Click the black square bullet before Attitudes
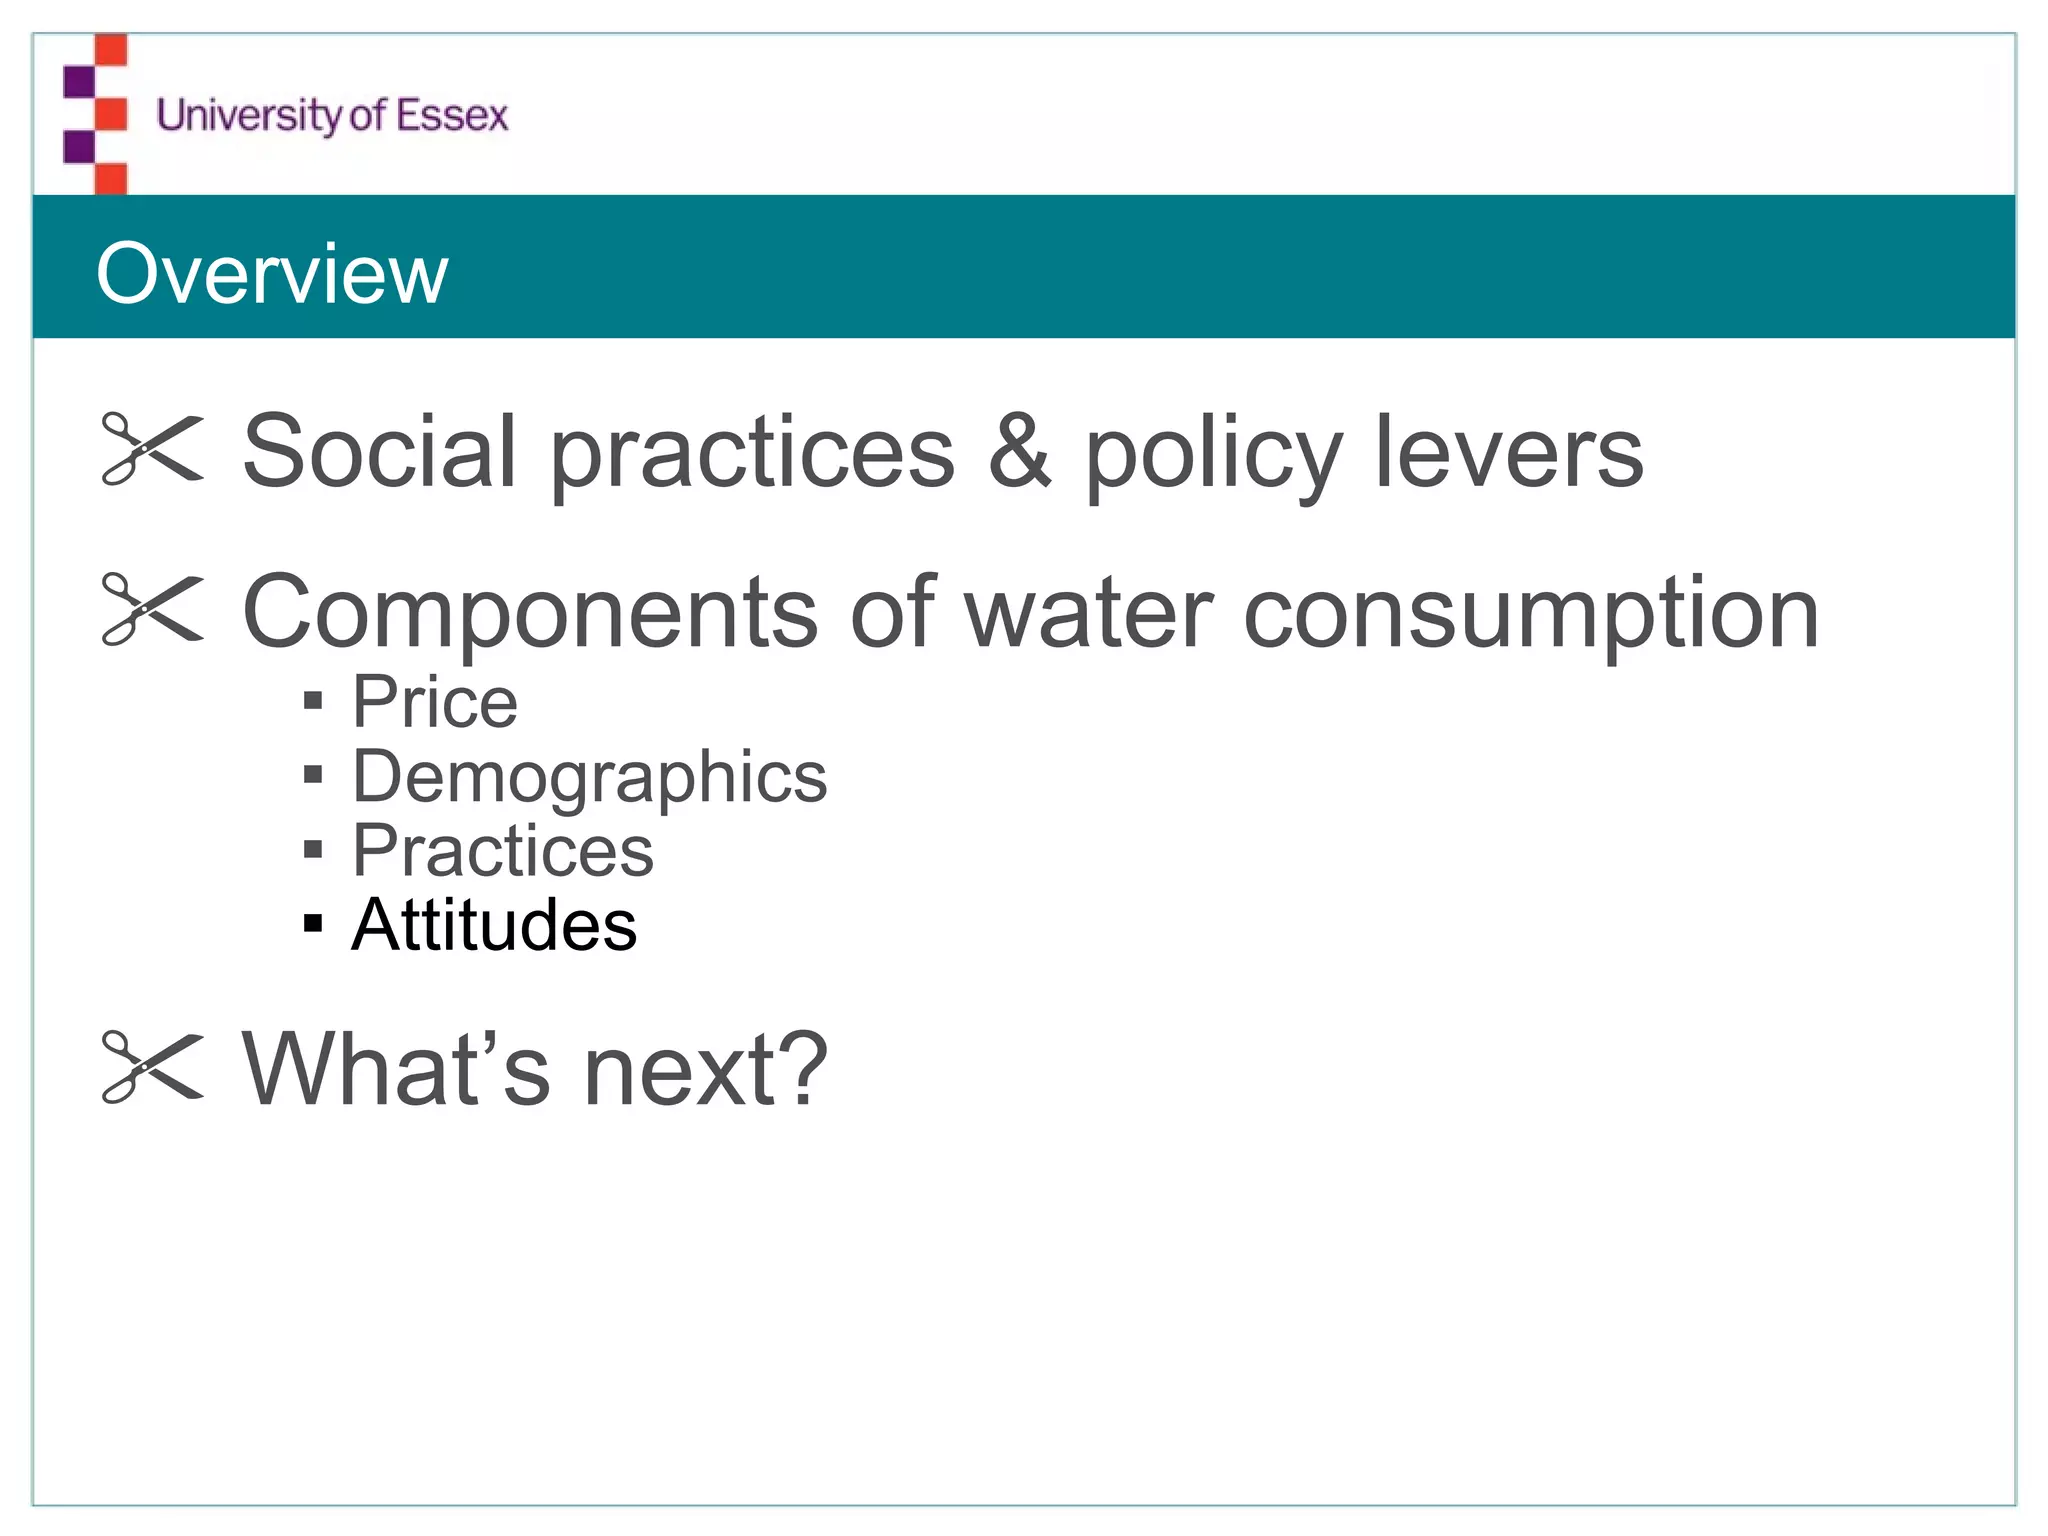This screenshot has width=2048, height=1536. [313, 923]
